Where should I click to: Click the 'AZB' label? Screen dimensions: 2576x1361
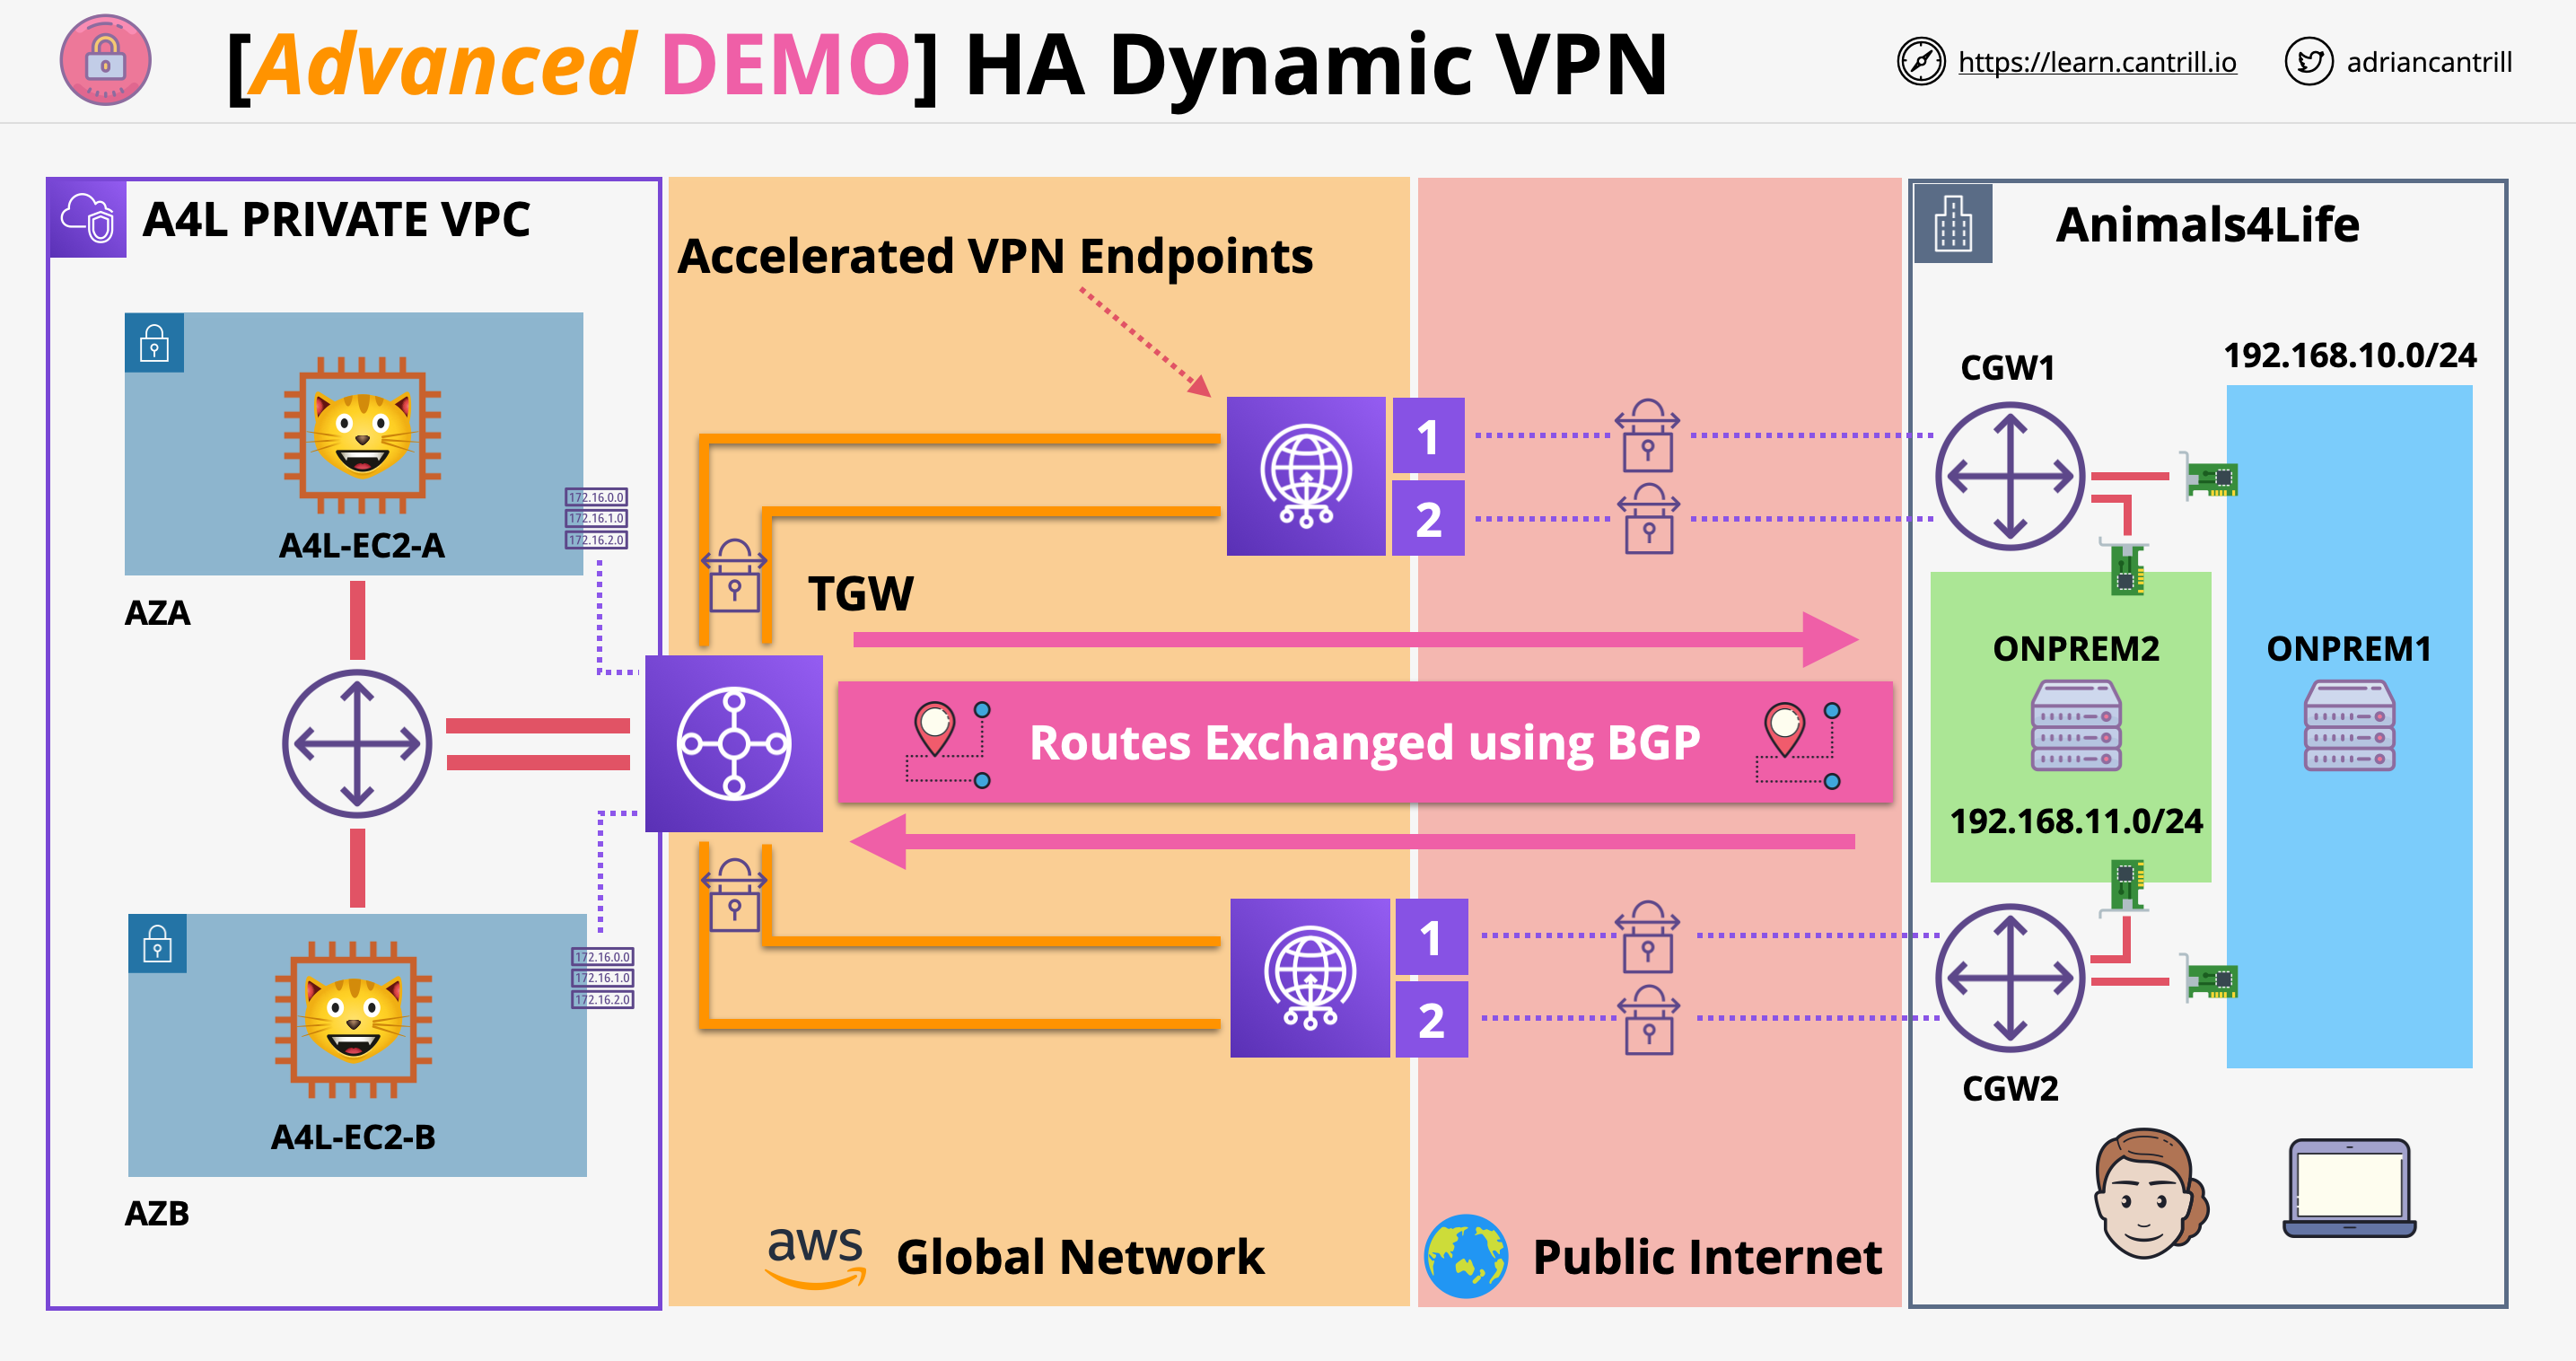pos(156,1213)
